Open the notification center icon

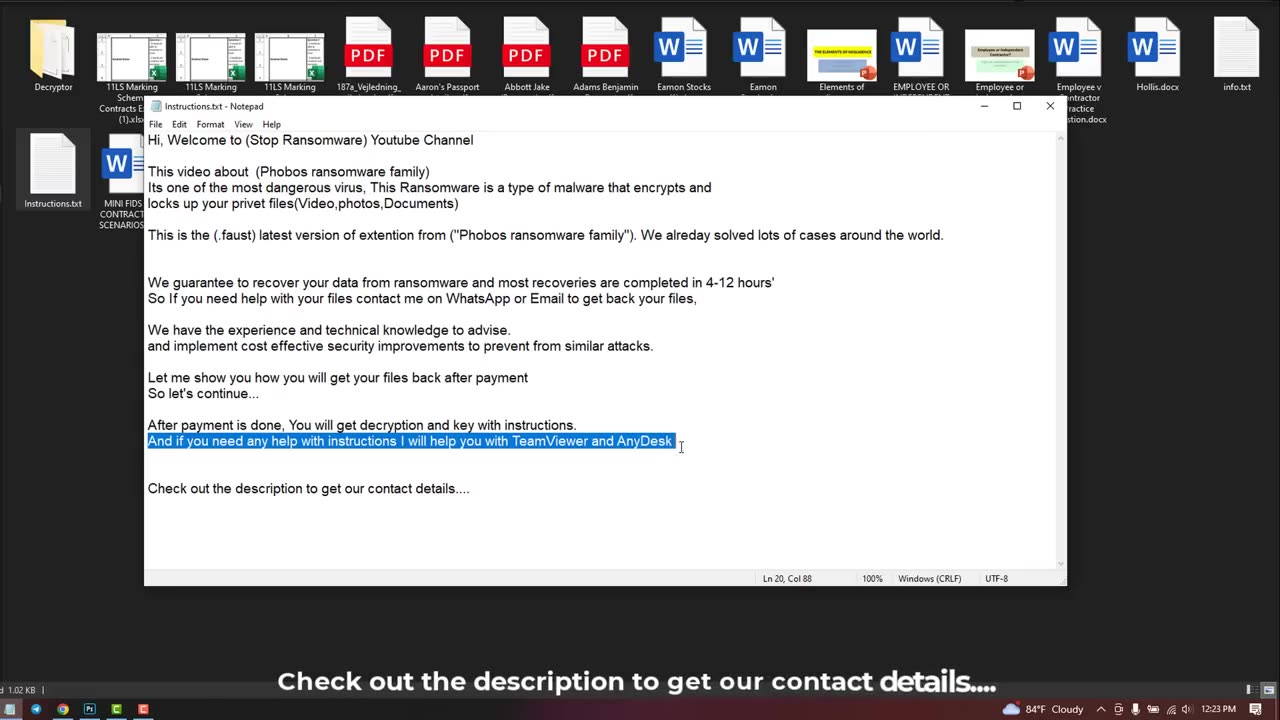click(1255, 709)
